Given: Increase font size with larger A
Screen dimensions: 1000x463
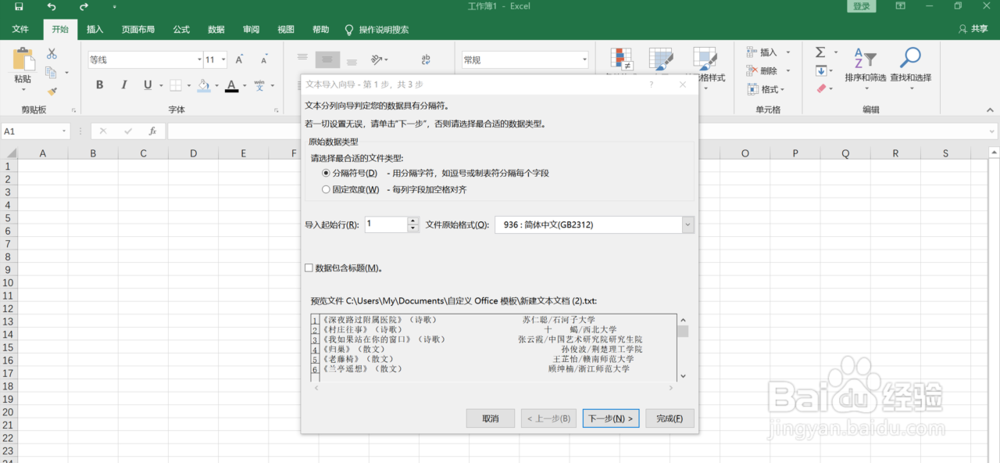Looking at the screenshot, I should 239,60.
